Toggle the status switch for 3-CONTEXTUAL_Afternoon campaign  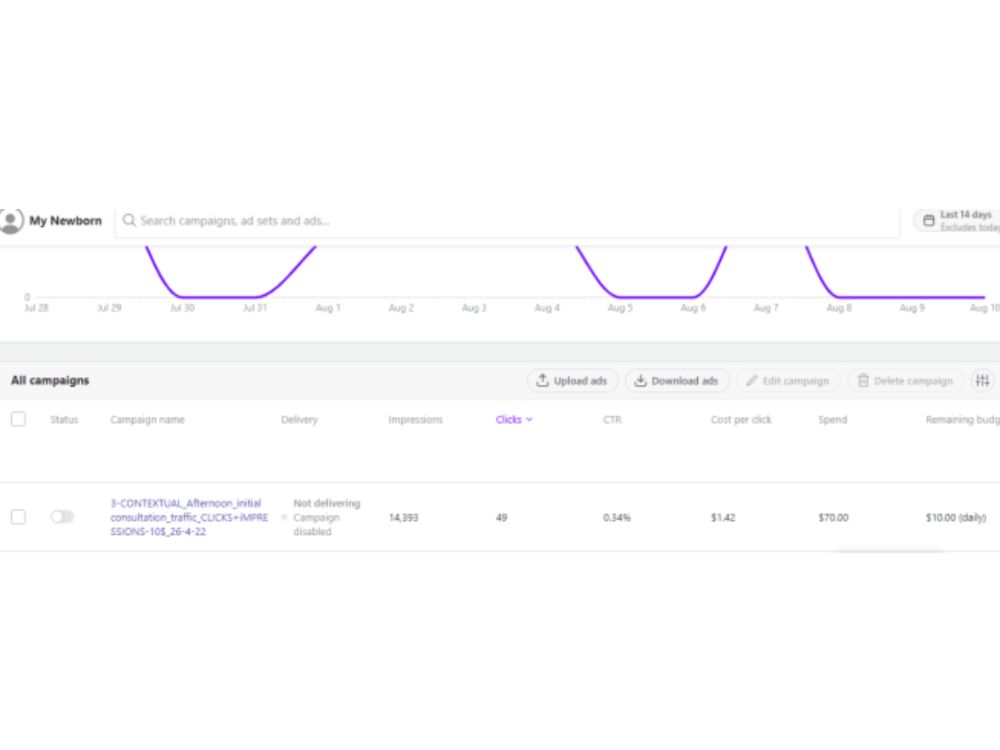click(62, 517)
